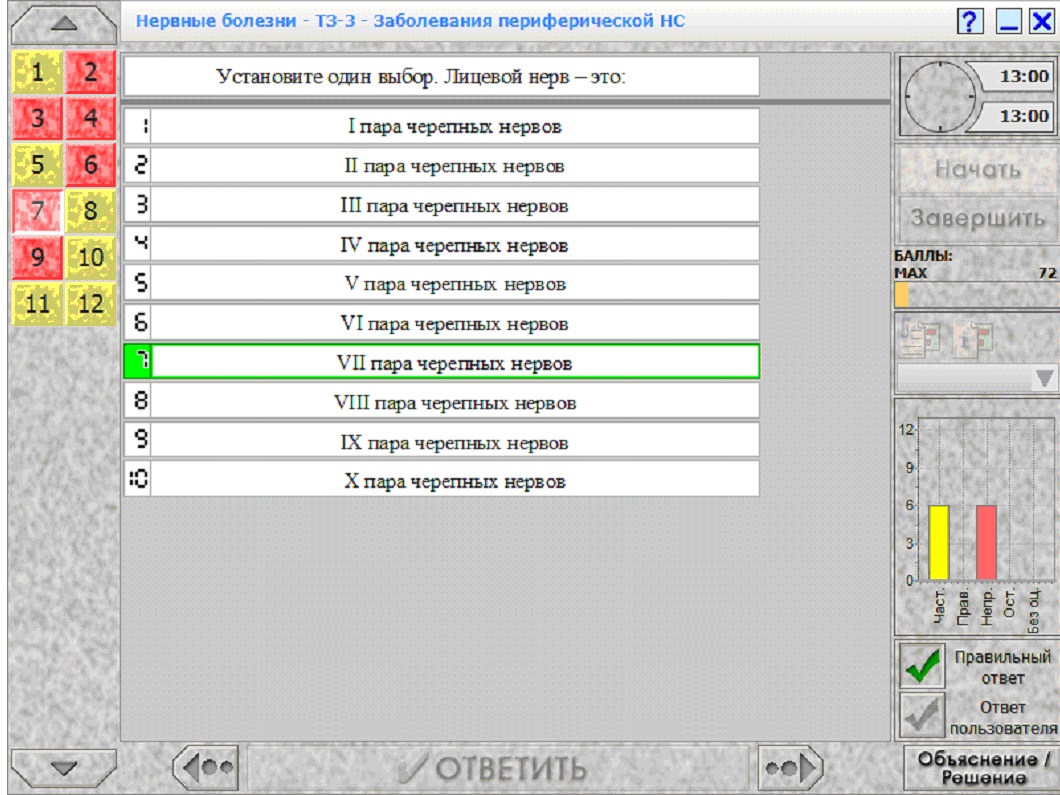Choose answer VII пара черепных нервов
The image size is (1060, 795).
(x=441, y=362)
